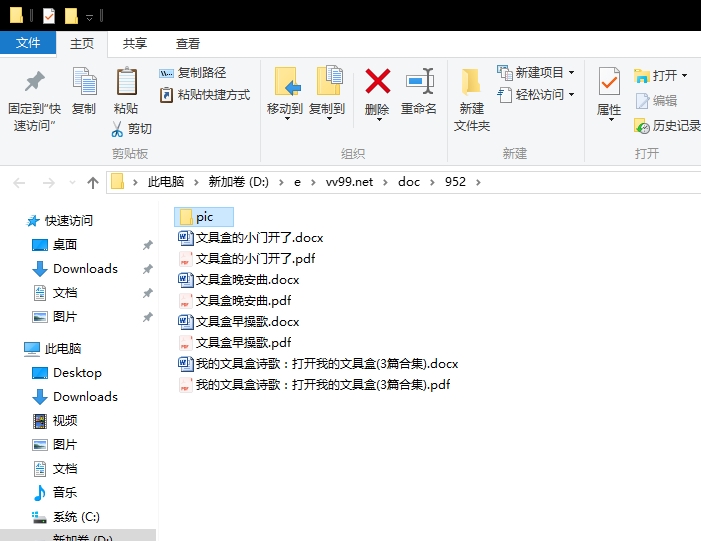Click the New folder (新建文件夹) icon
Screen dimensions: 701x541
pyautogui.click(x=471, y=81)
